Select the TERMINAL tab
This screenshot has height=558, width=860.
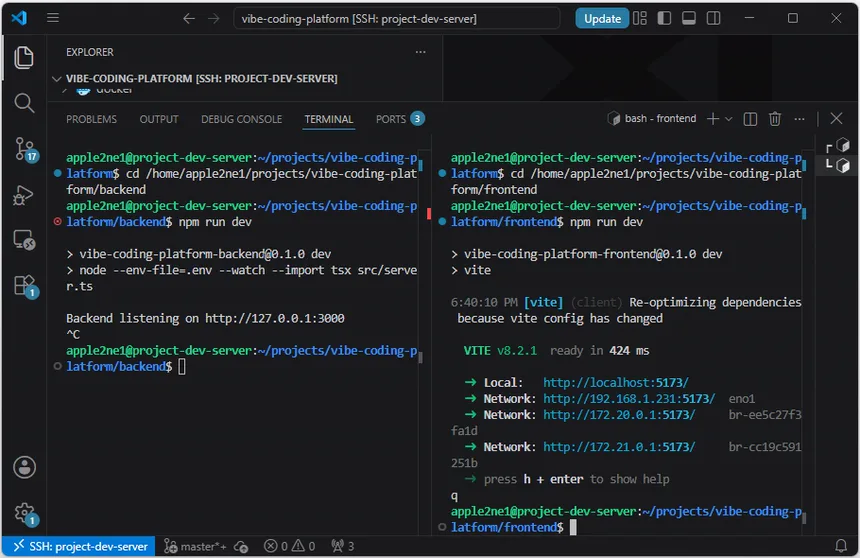pyautogui.click(x=329, y=119)
